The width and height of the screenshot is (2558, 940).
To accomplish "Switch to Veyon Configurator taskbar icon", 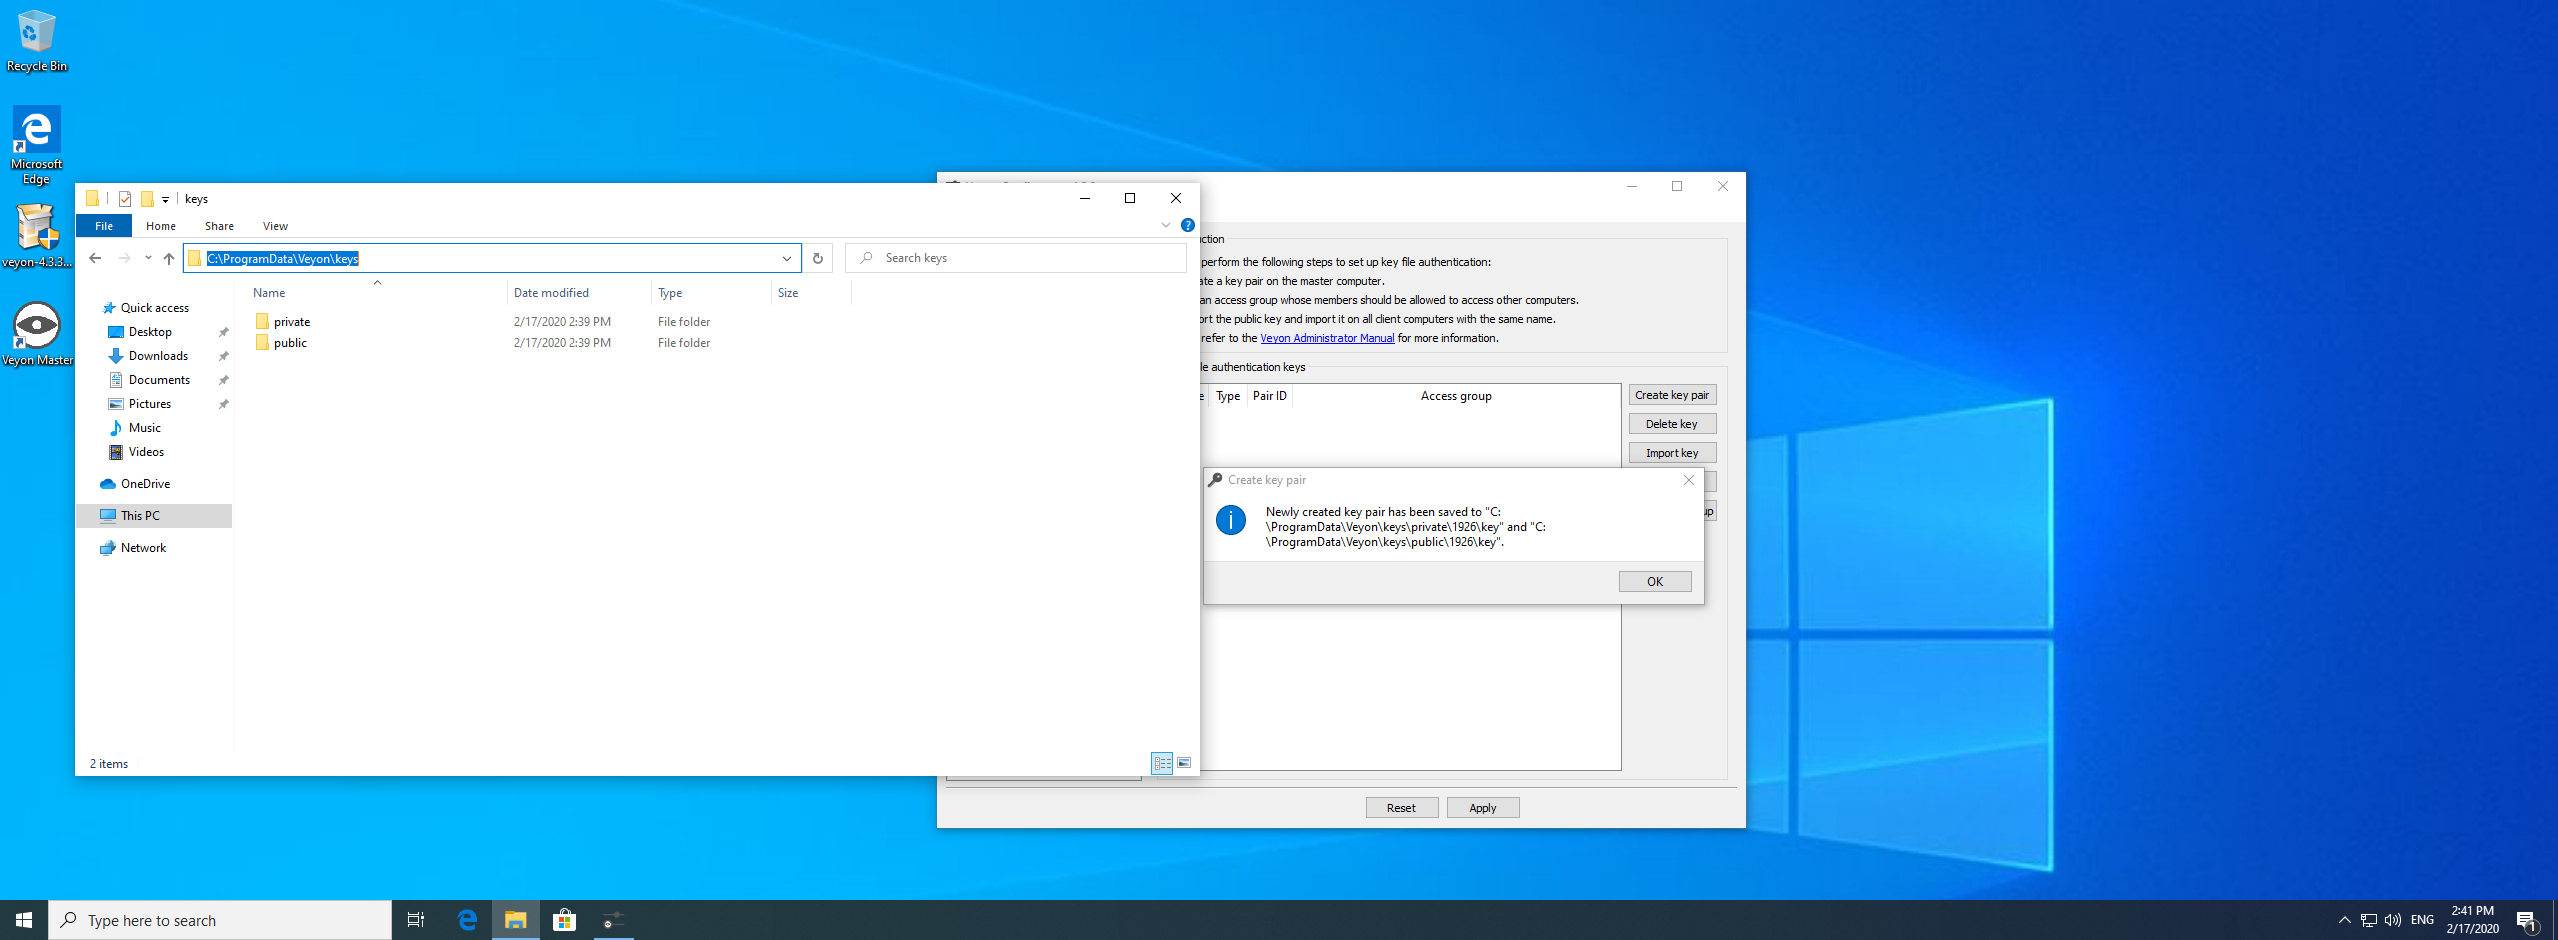I will click(x=614, y=920).
